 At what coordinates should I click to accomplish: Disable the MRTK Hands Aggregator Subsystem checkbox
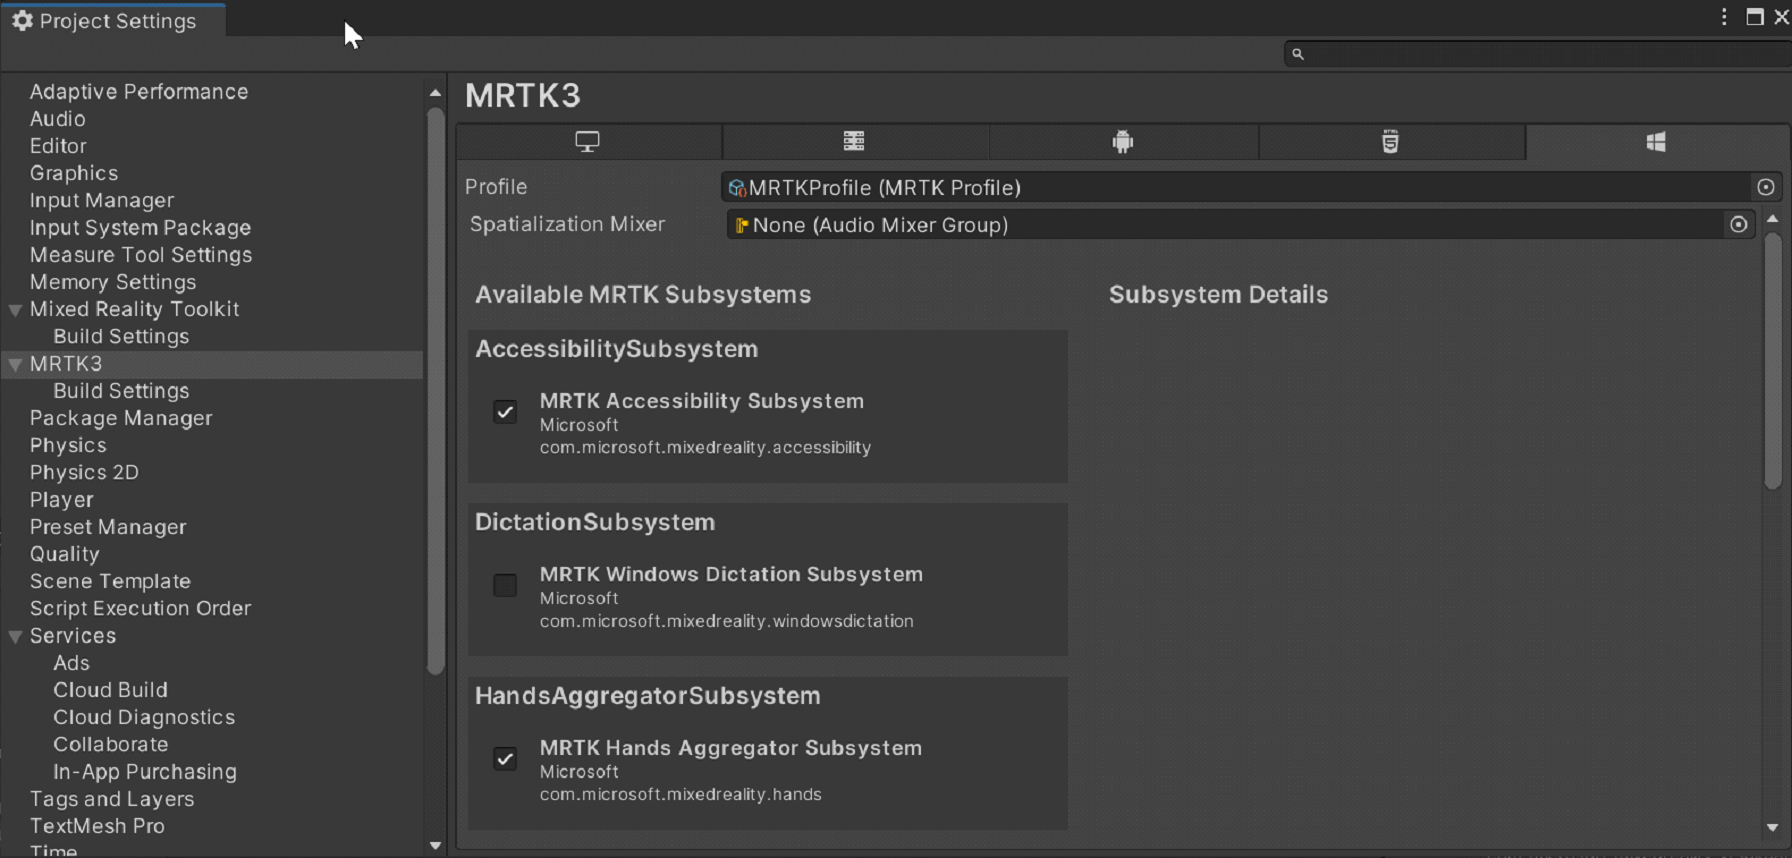pyautogui.click(x=505, y=759)
